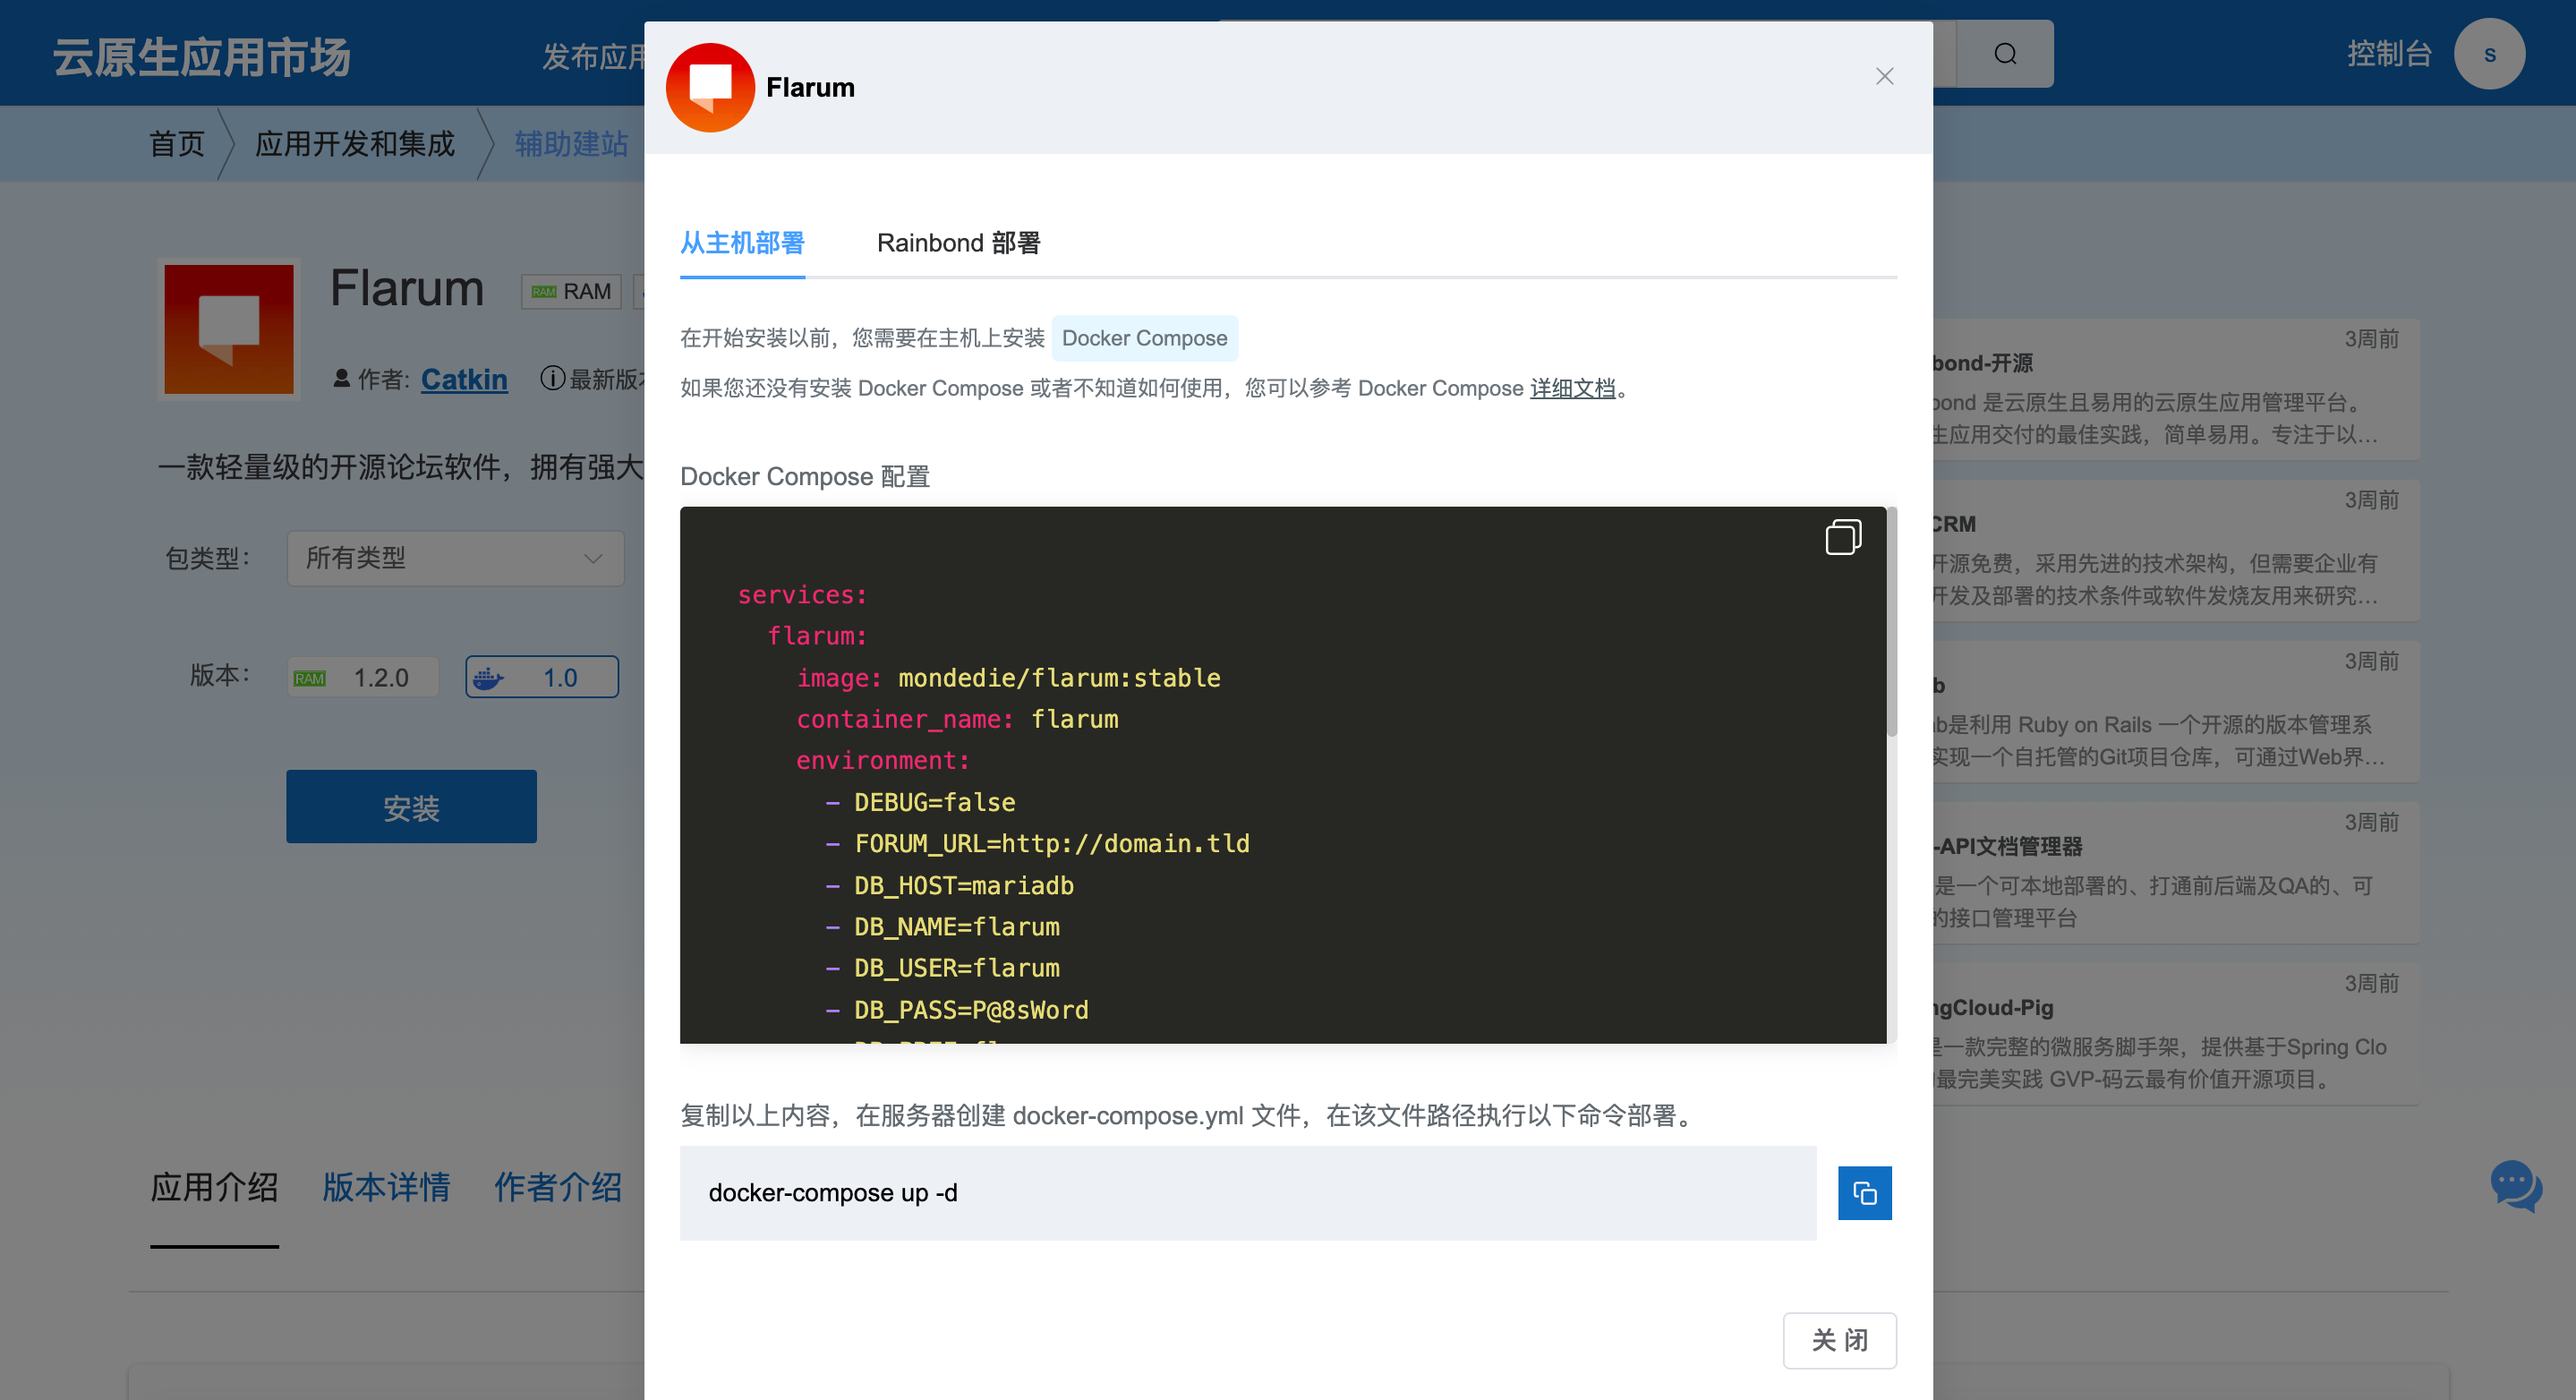This screenshot has height=1400, width=2576.
Task: Open the 应用介绍 tab
Action: pyautogui.click(x=214, y=1187)
